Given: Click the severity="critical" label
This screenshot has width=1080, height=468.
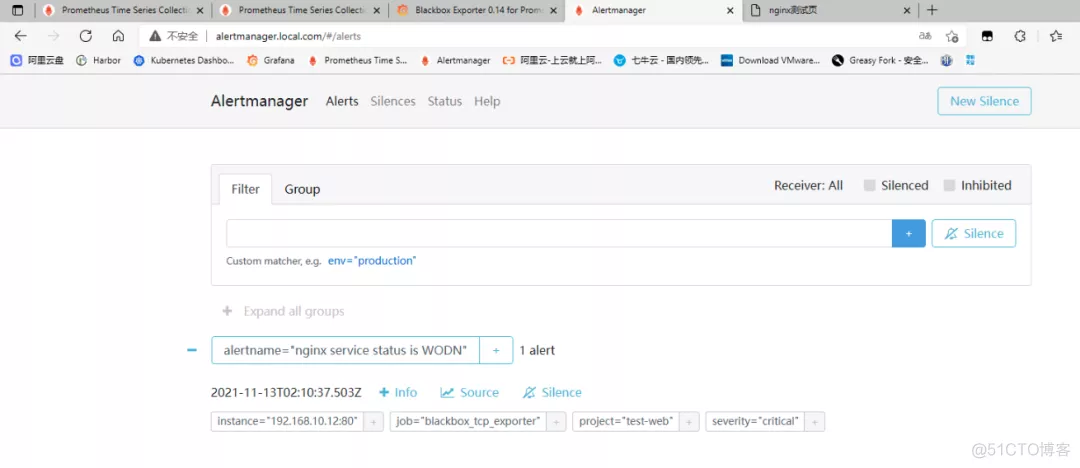Looking at the screenshot, I should (x=755, y=422).
